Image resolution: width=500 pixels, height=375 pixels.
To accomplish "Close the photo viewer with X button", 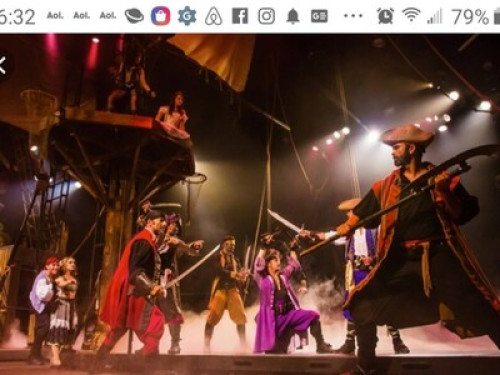I will 3,65.
